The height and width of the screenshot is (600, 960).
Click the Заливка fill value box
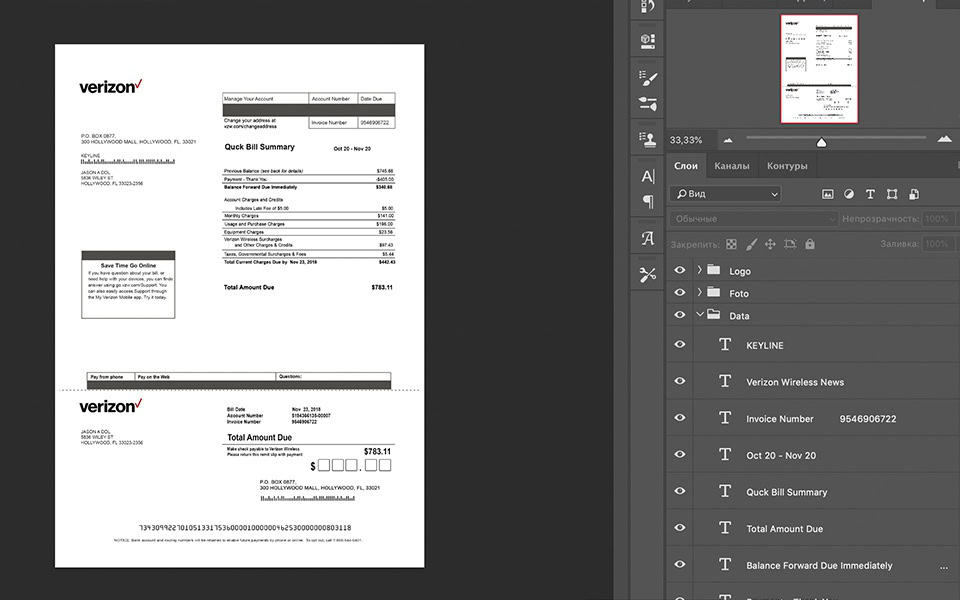(x=937, y=244)
